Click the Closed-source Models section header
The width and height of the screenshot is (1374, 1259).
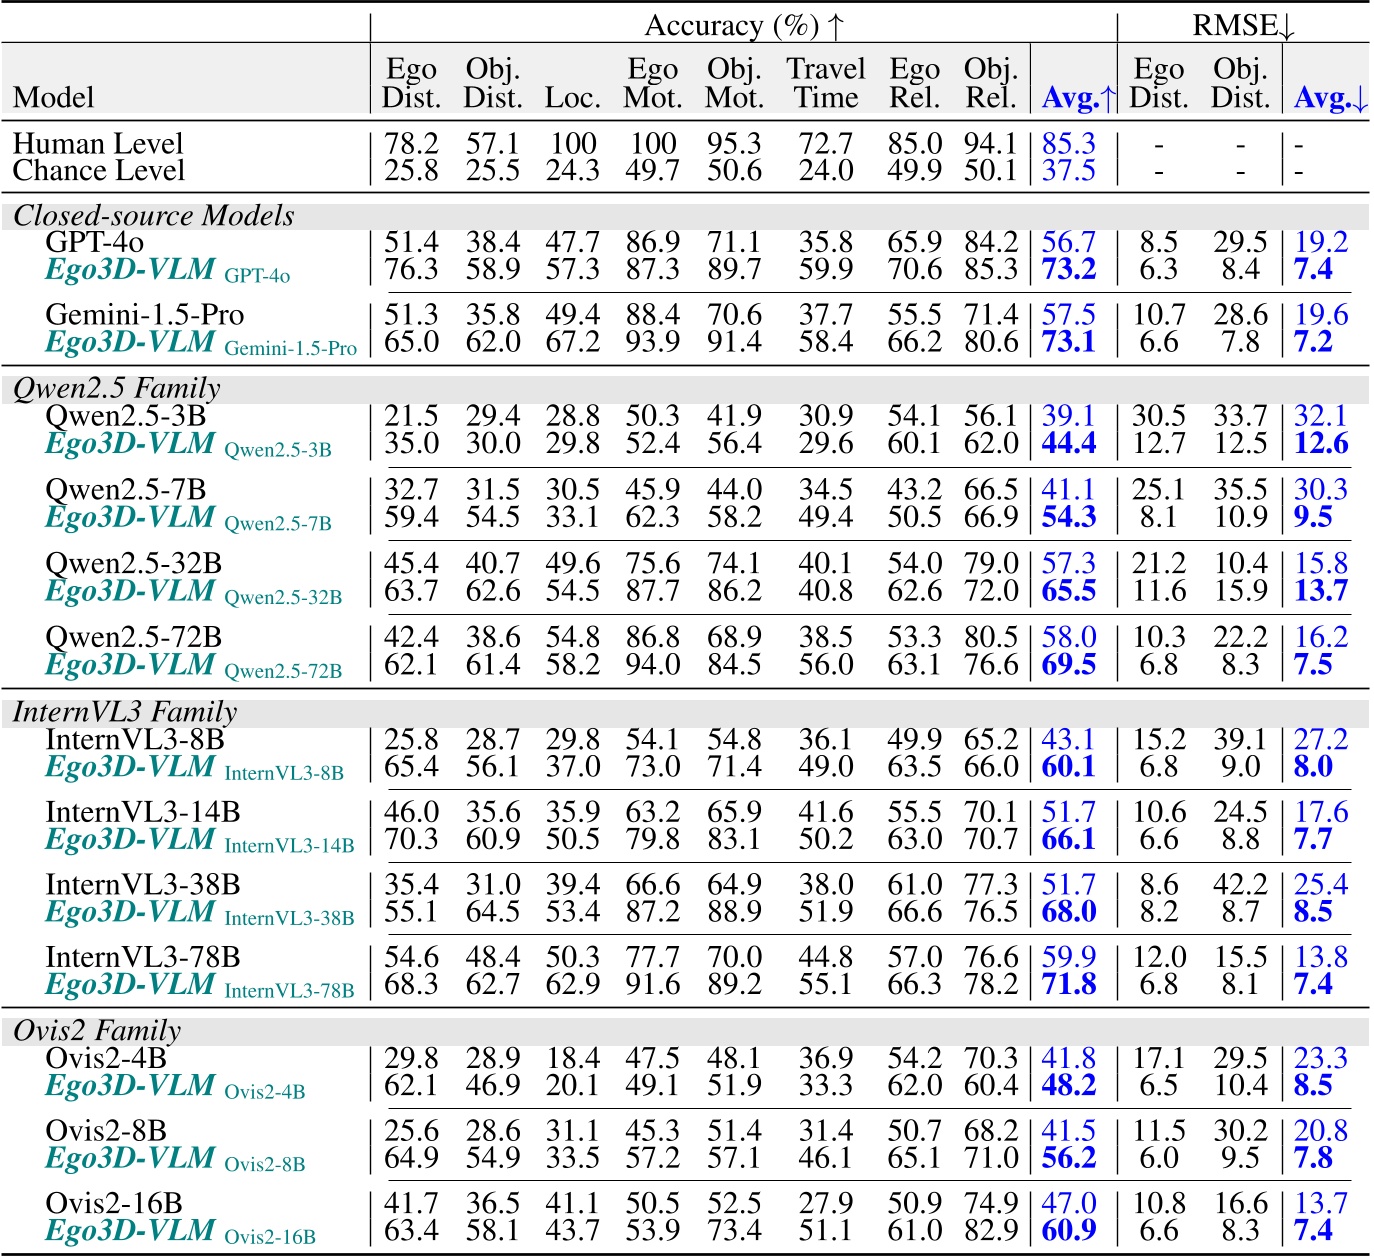(154, 216)
